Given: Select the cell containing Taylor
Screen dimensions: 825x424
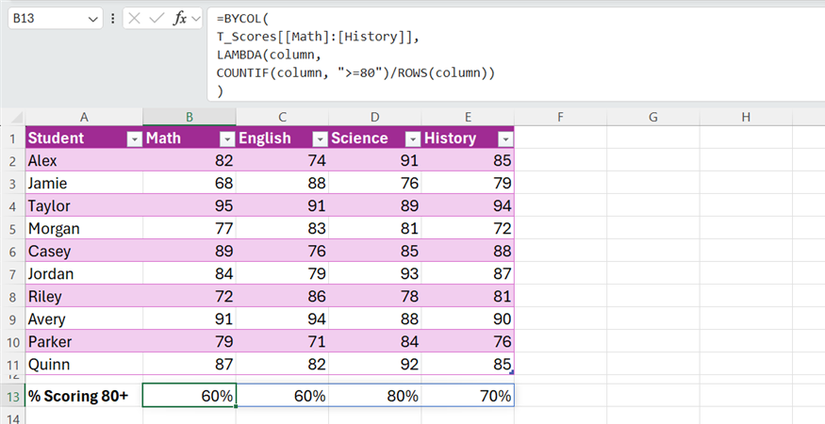Looking at the screenshot, I should point(84,206).
